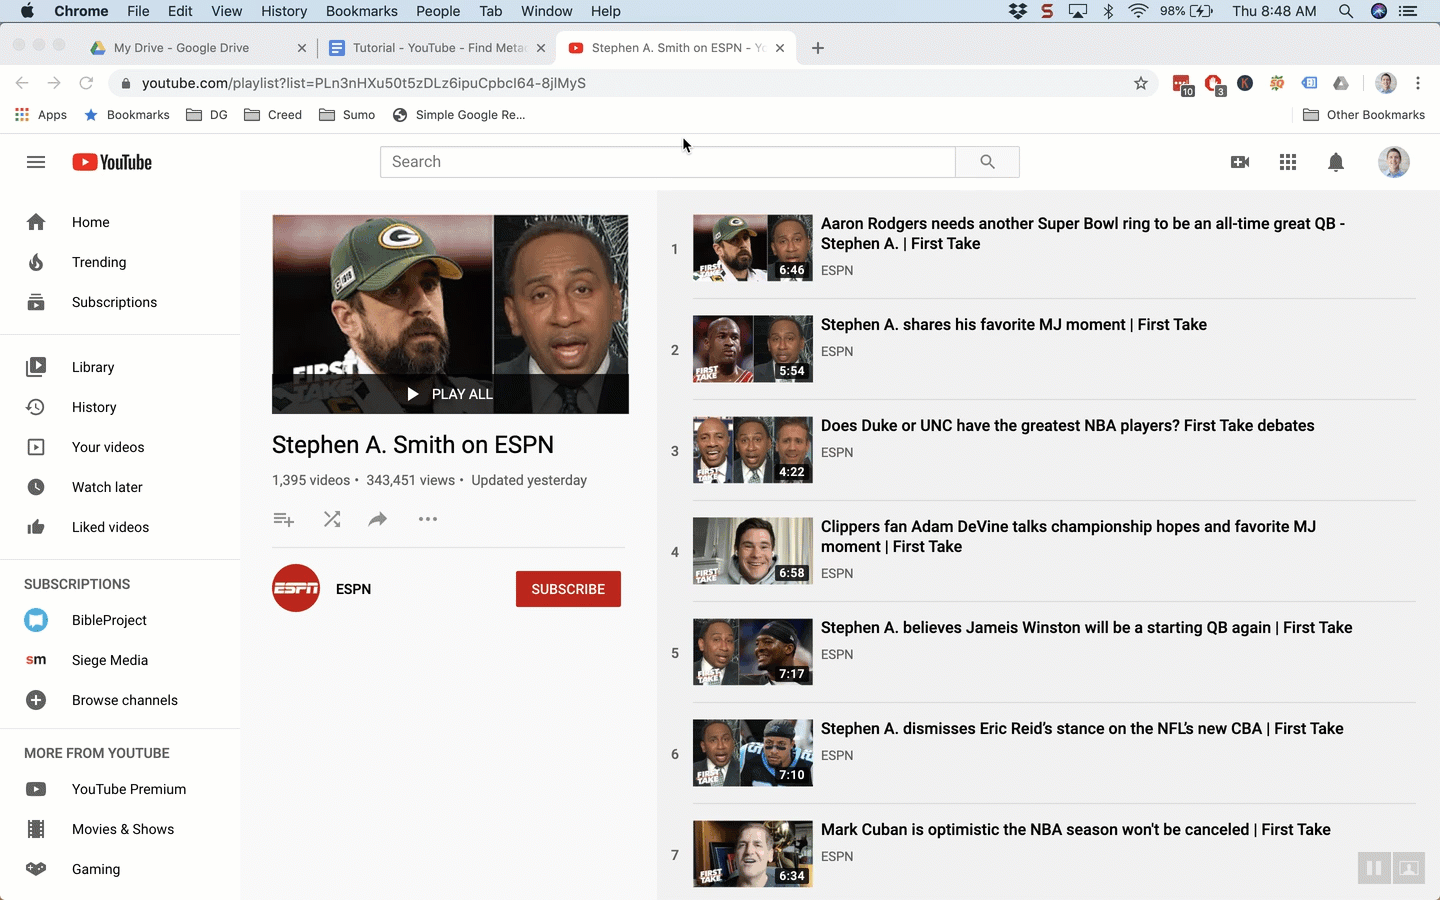
Task: Open the Bookmarks menu in the menu bar
Action: click(361, 11)
